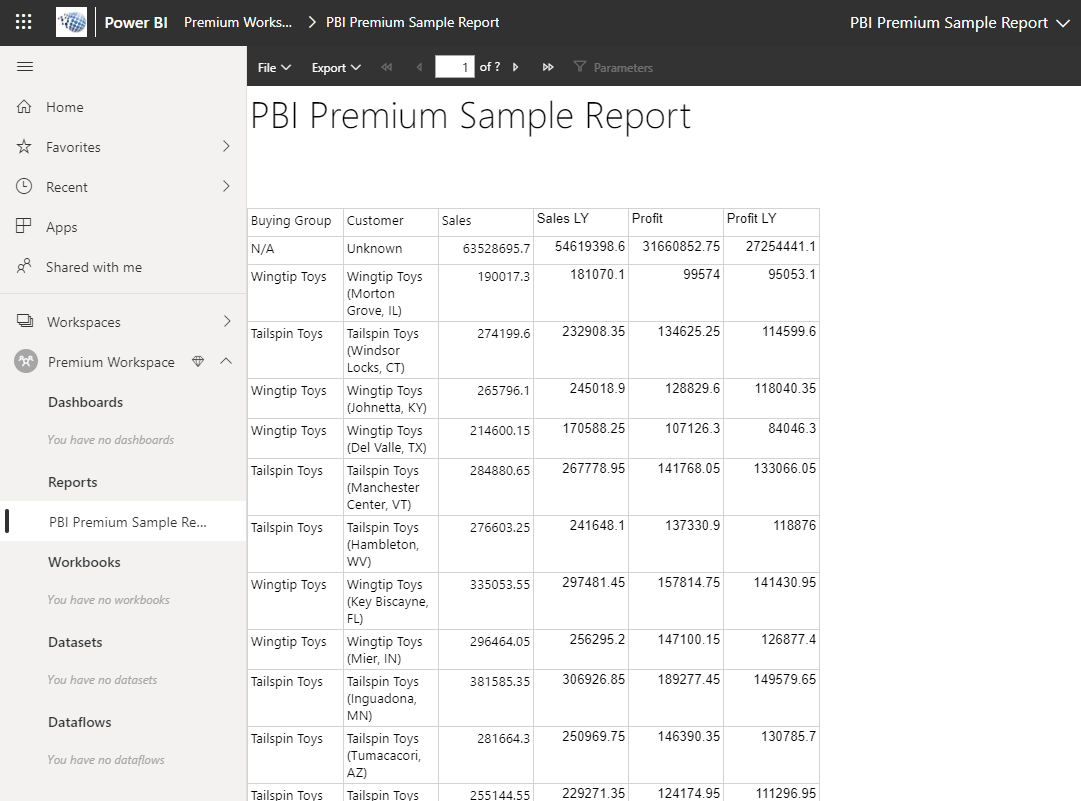Screen dimensions: 1081x801
Task: Advance to next report page
Action: click(x=516, y=67)
